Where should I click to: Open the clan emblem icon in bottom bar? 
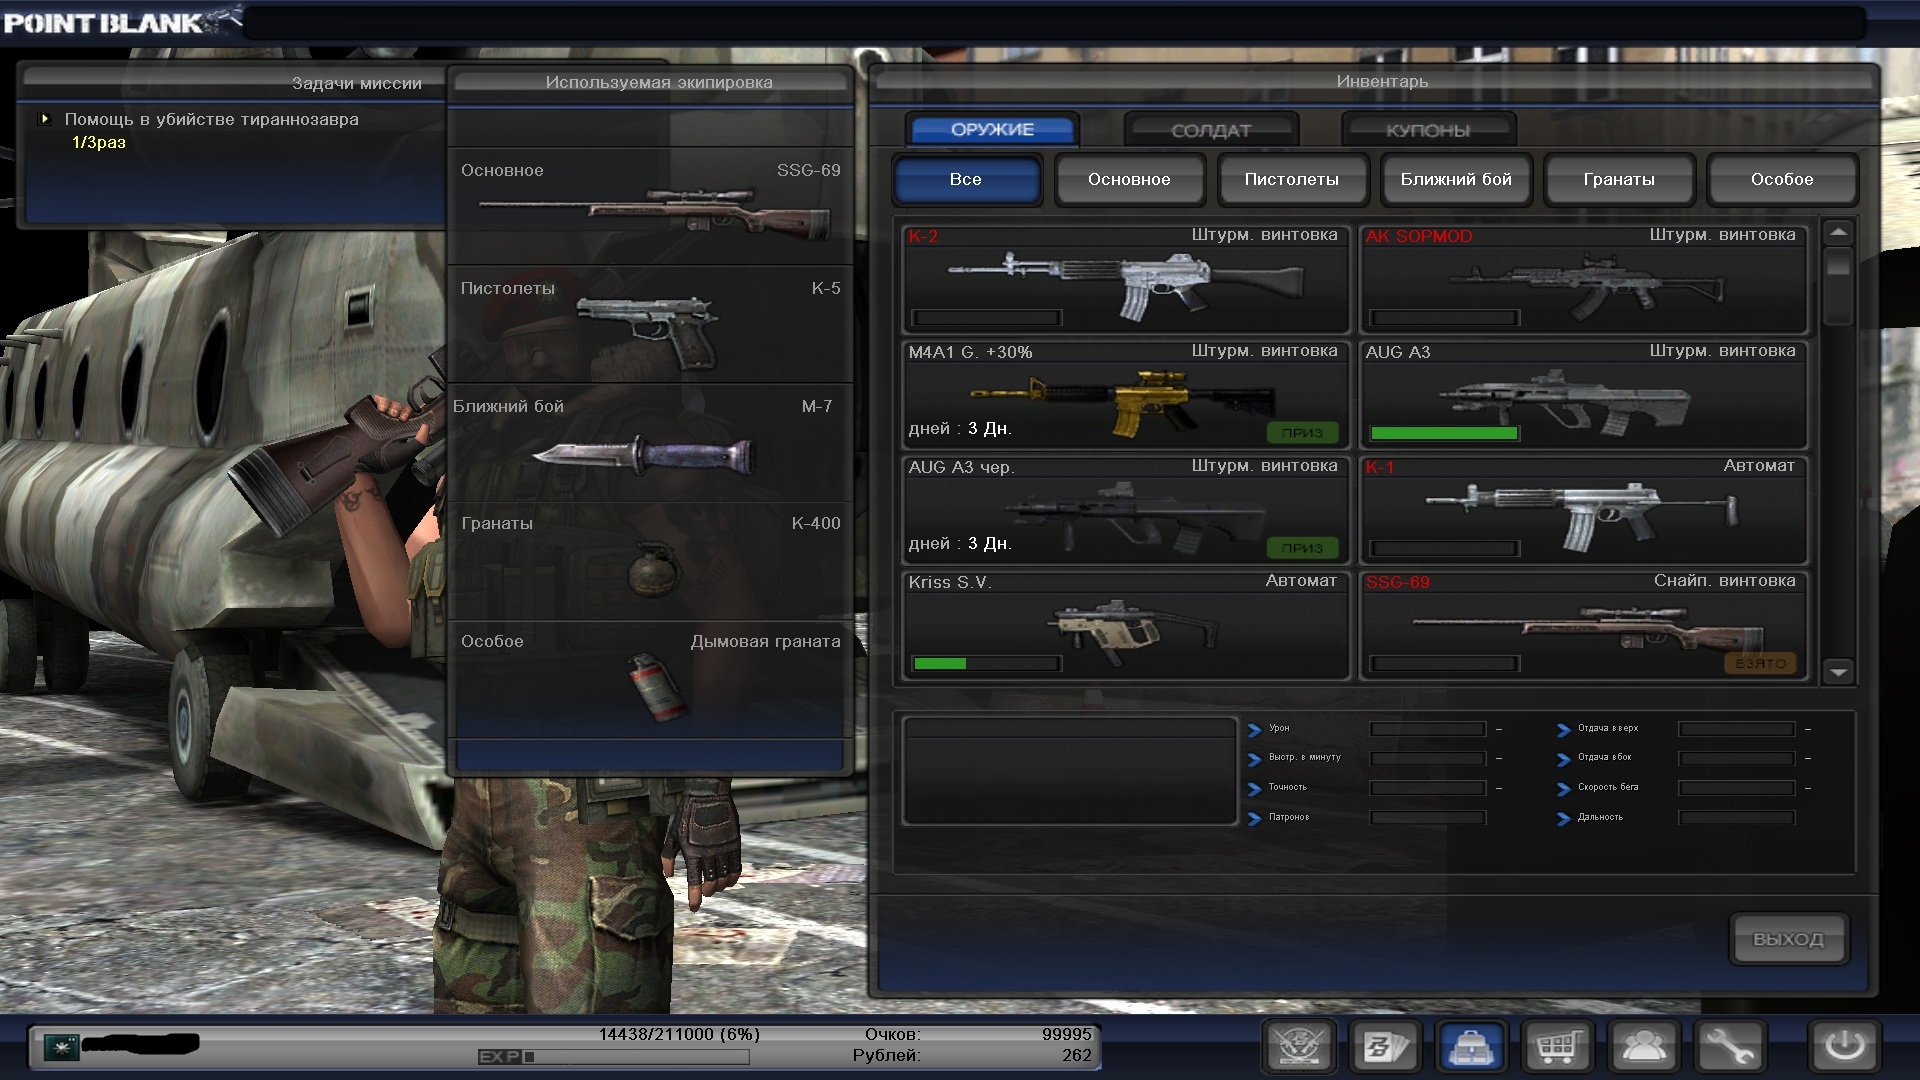[1299, 1047]
